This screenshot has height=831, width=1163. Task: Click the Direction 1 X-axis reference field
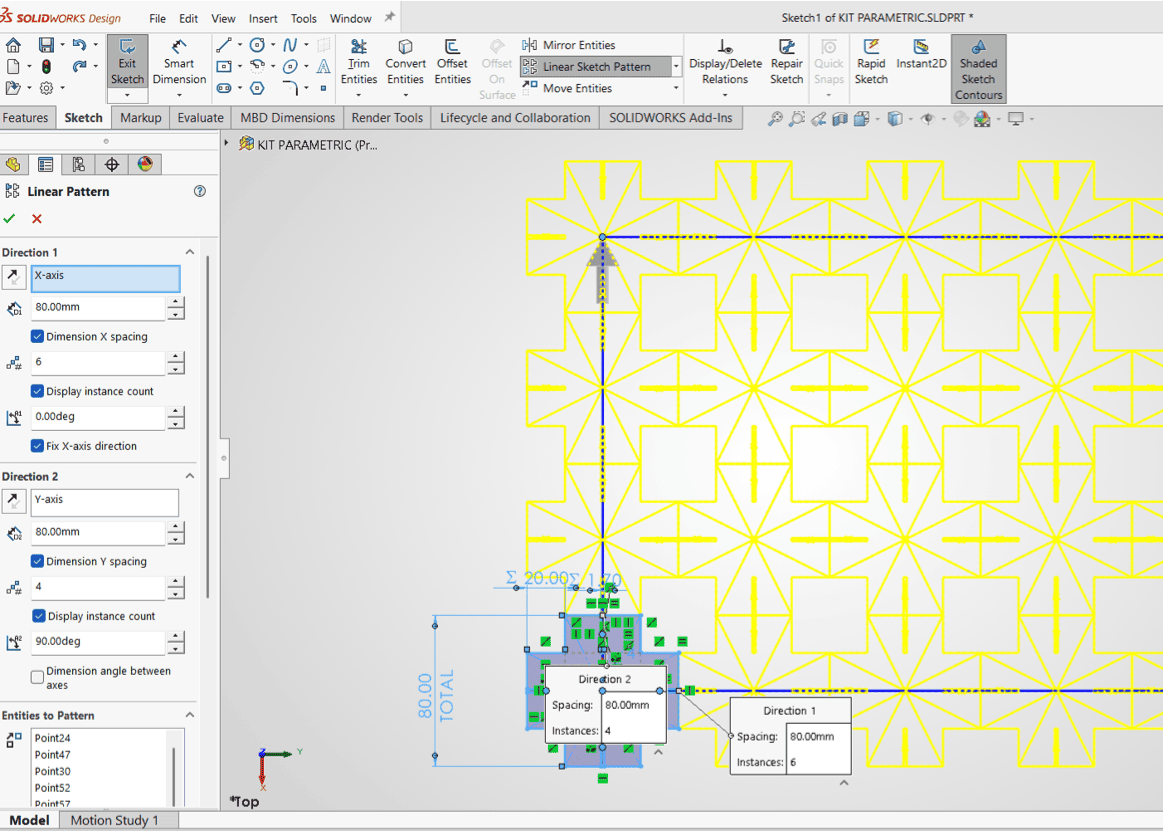(105, 278)
